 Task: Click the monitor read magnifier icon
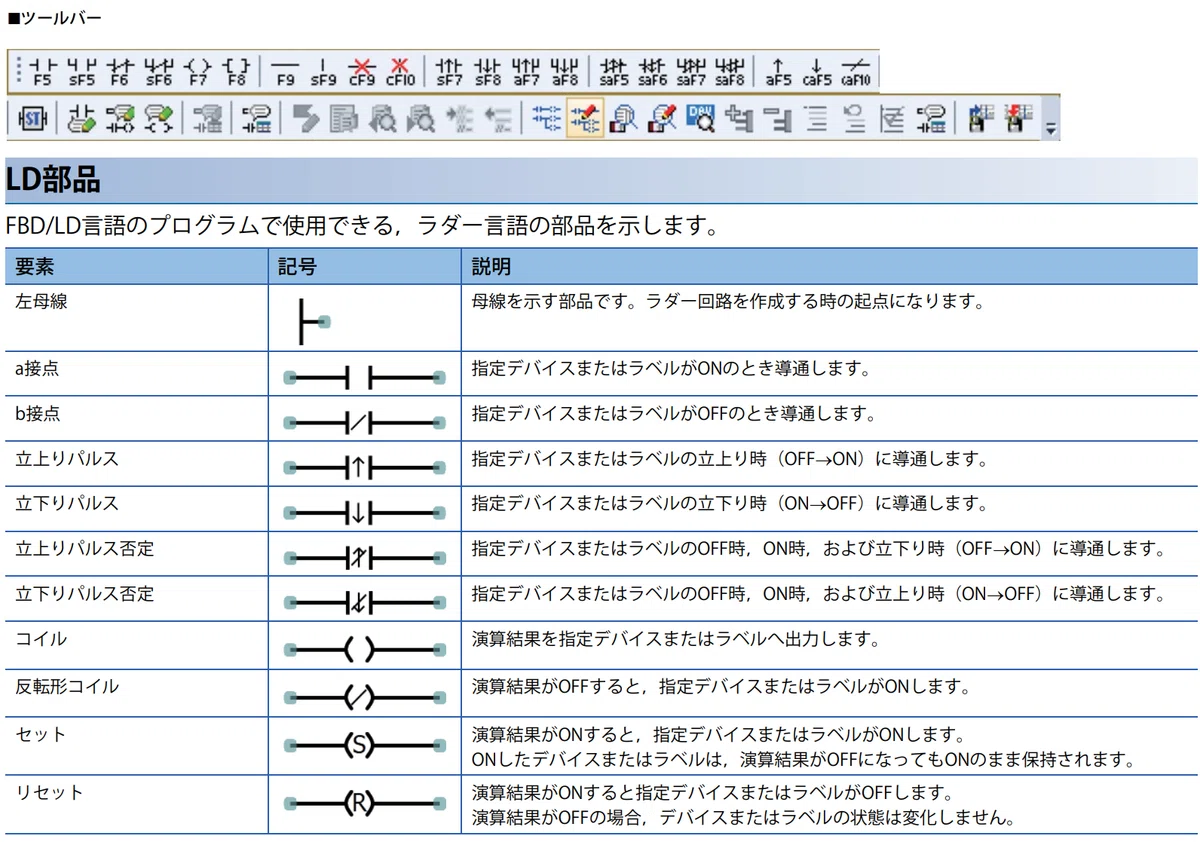point(622,119)
